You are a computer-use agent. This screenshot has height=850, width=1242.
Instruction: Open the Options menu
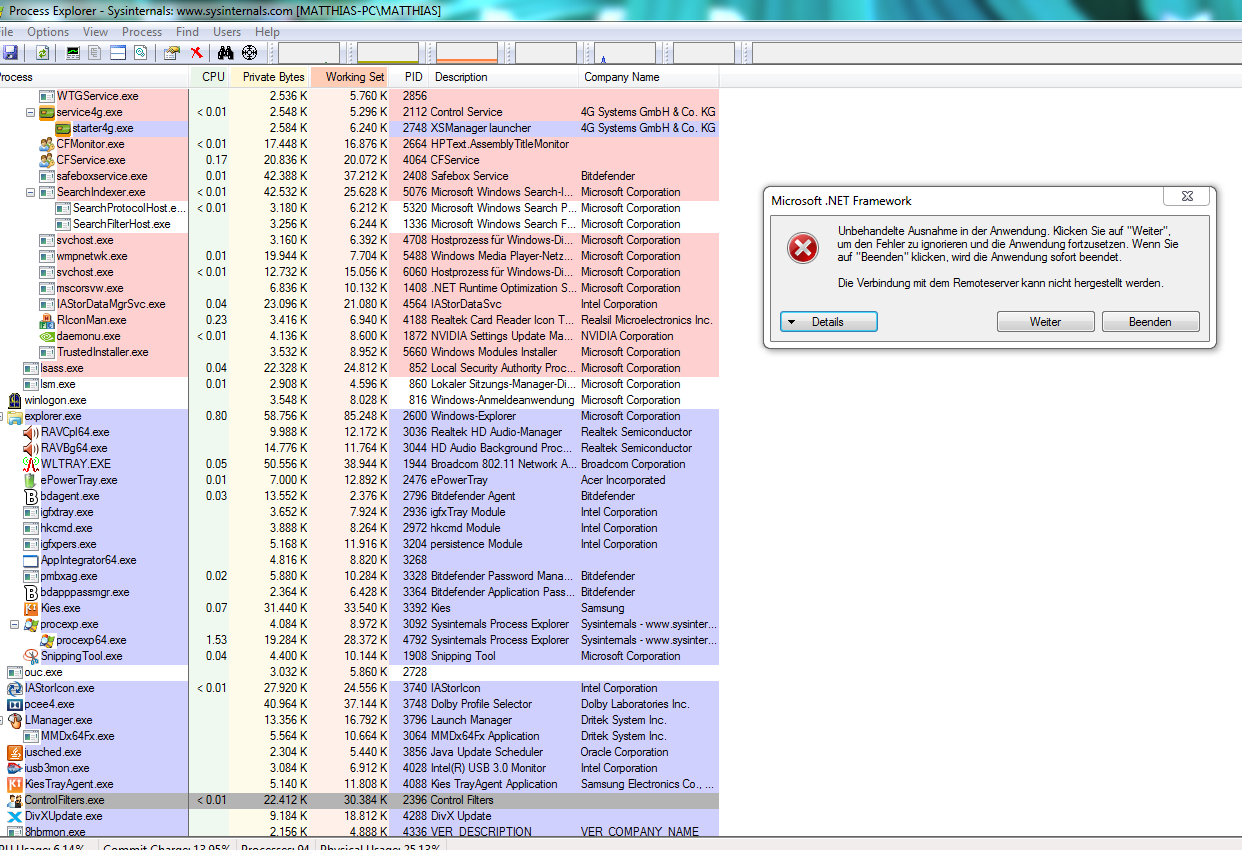48,32
